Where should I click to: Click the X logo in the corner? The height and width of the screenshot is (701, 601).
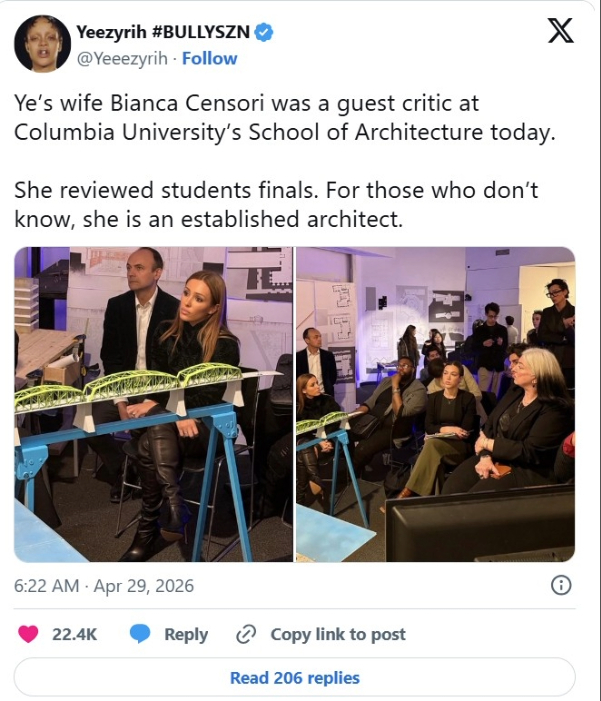[x=561, y=31]
